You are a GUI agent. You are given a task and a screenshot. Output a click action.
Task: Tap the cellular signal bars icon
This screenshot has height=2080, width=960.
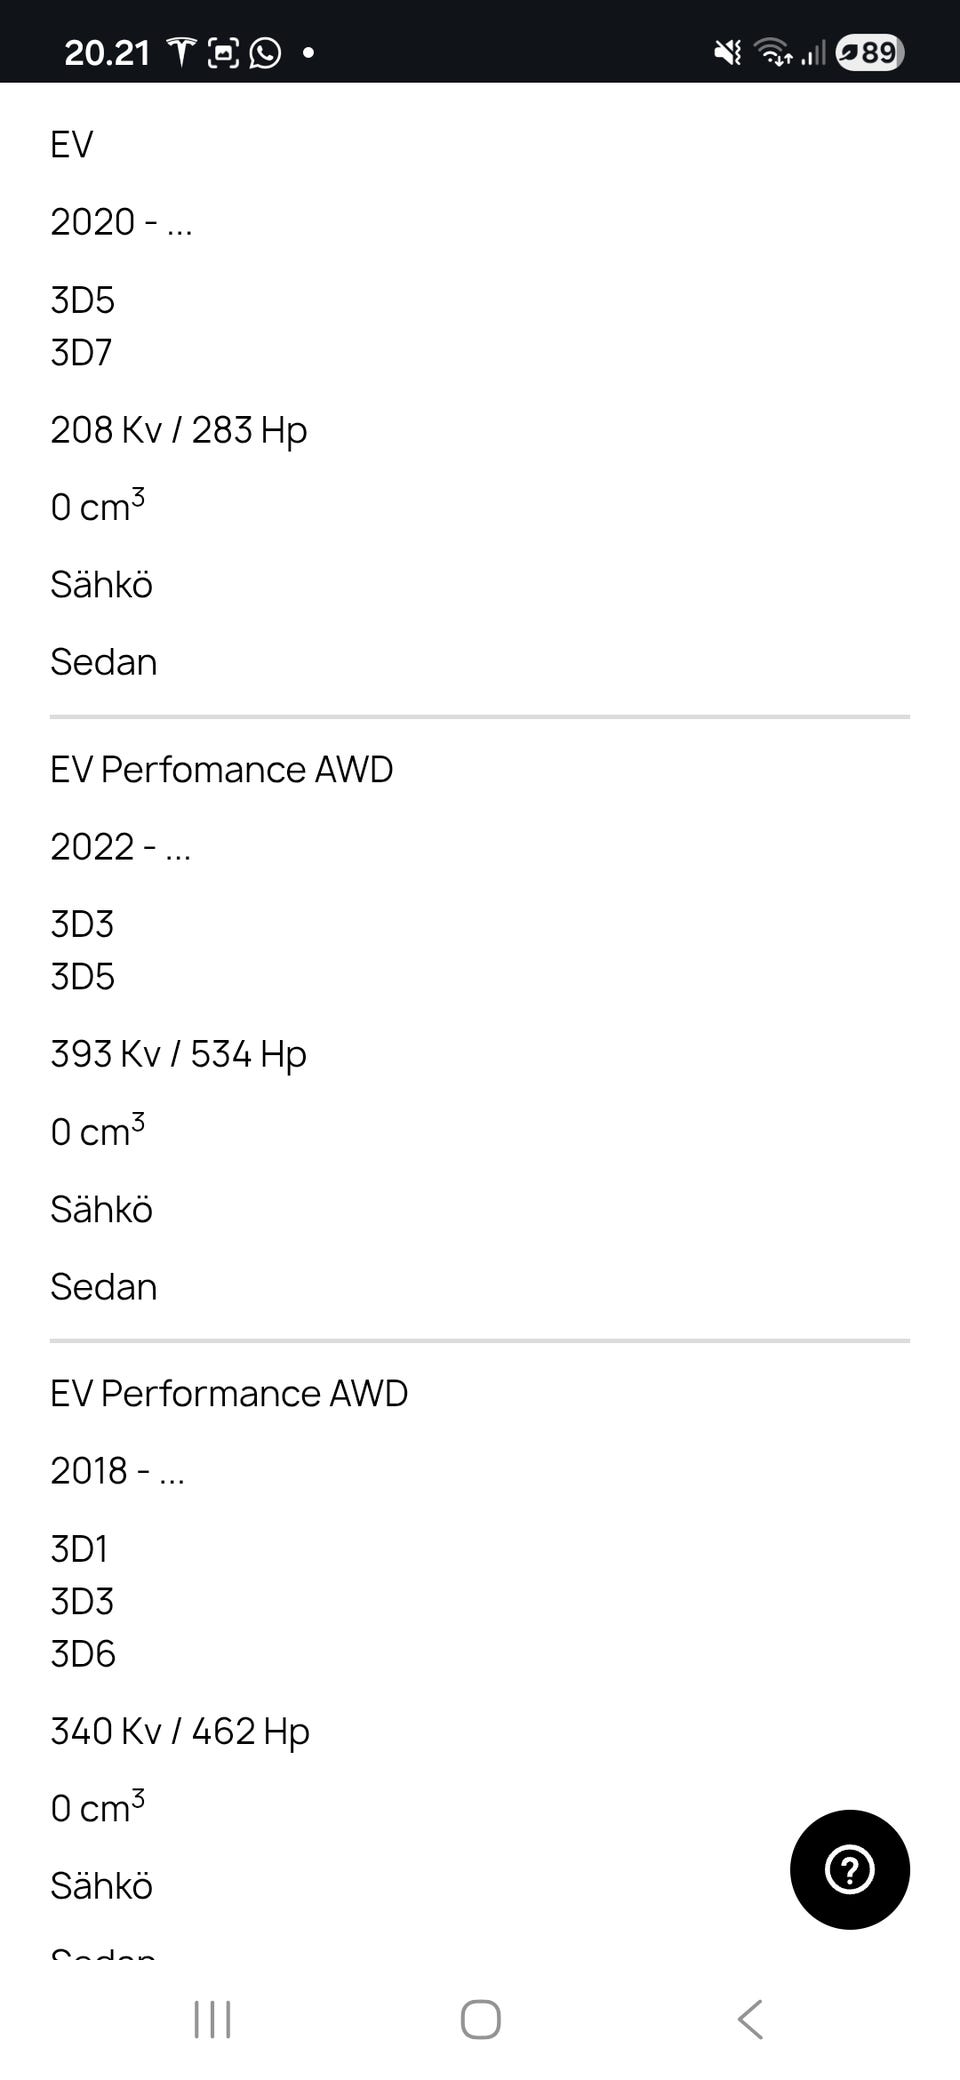click(x=814, y=52)
